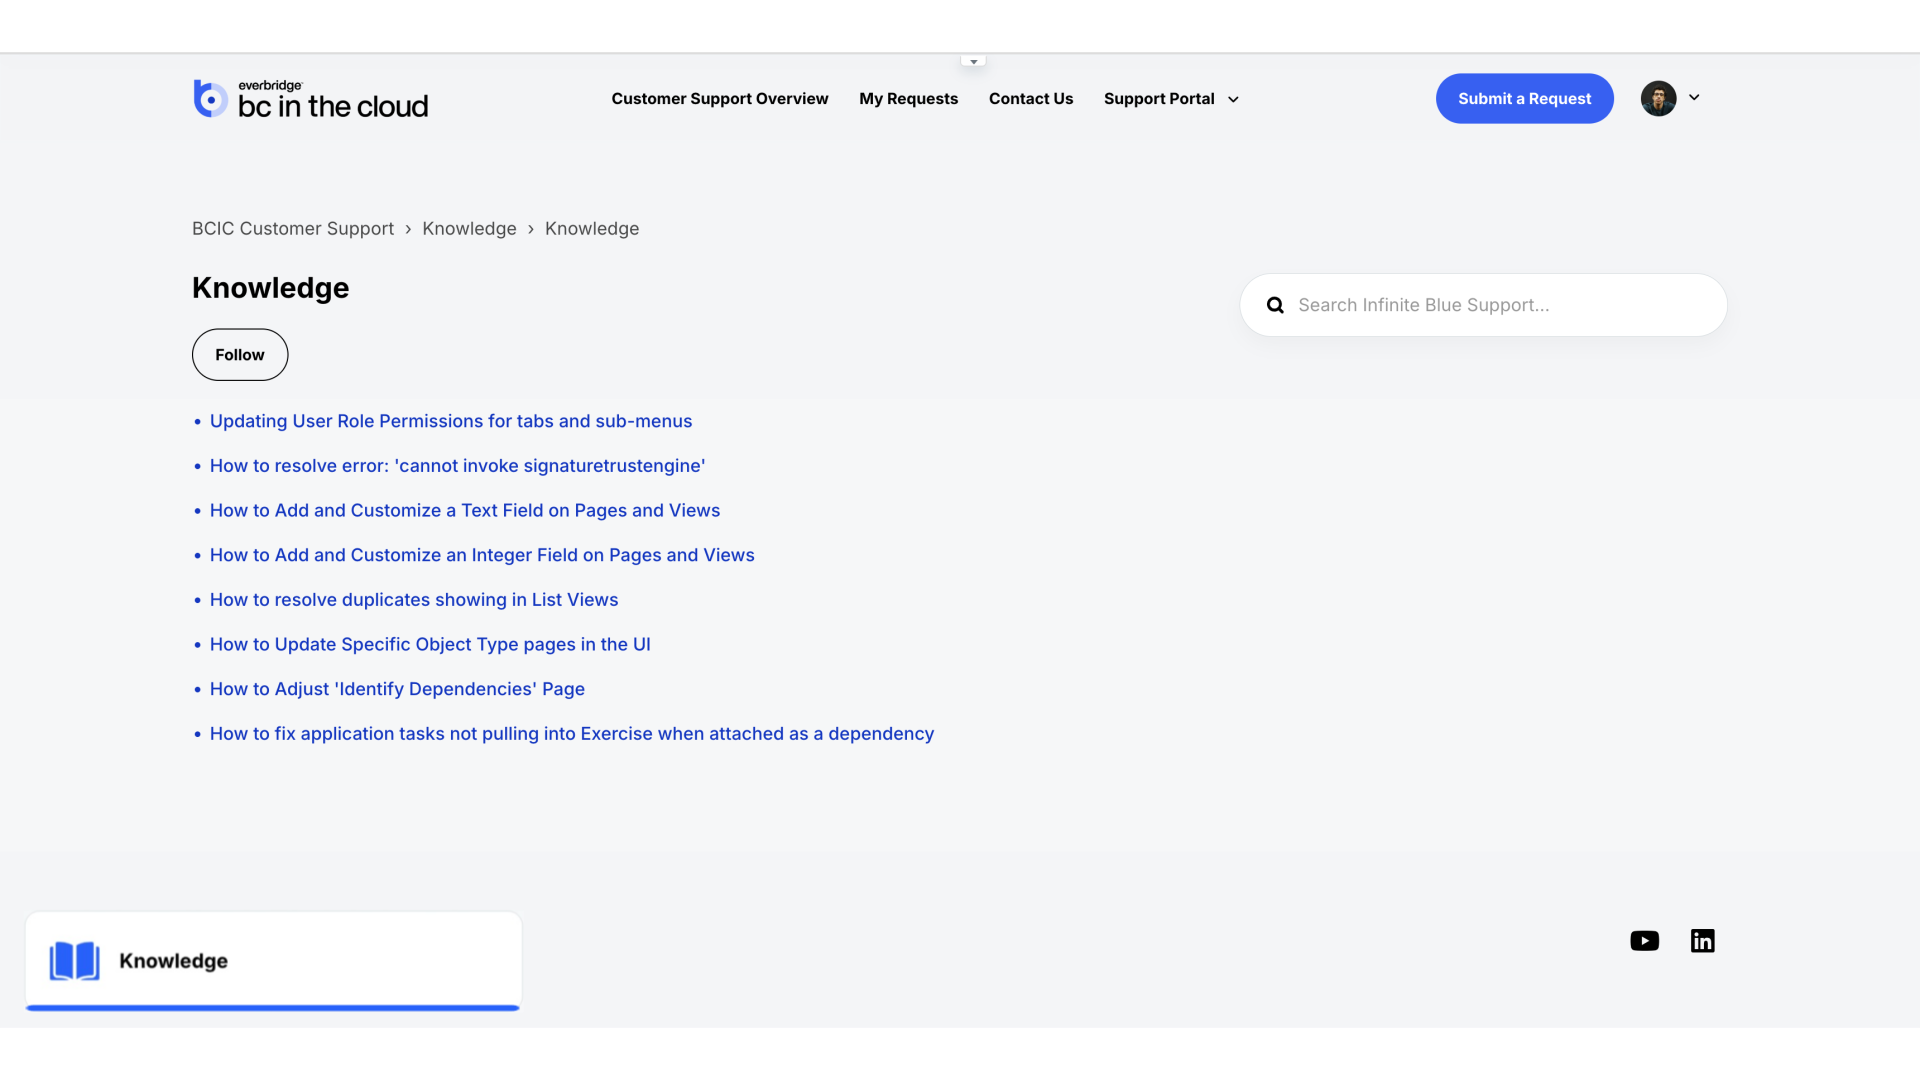Go to My Requests
Viewport: 1920px width, 1080px height.
pyautogui.click(x=908, y=99)
